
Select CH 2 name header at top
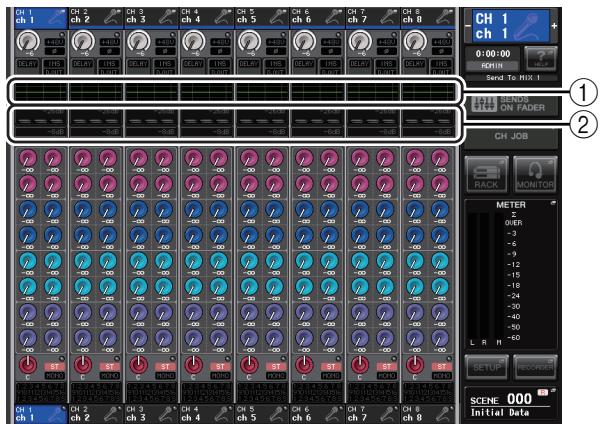tap(96, 16)
